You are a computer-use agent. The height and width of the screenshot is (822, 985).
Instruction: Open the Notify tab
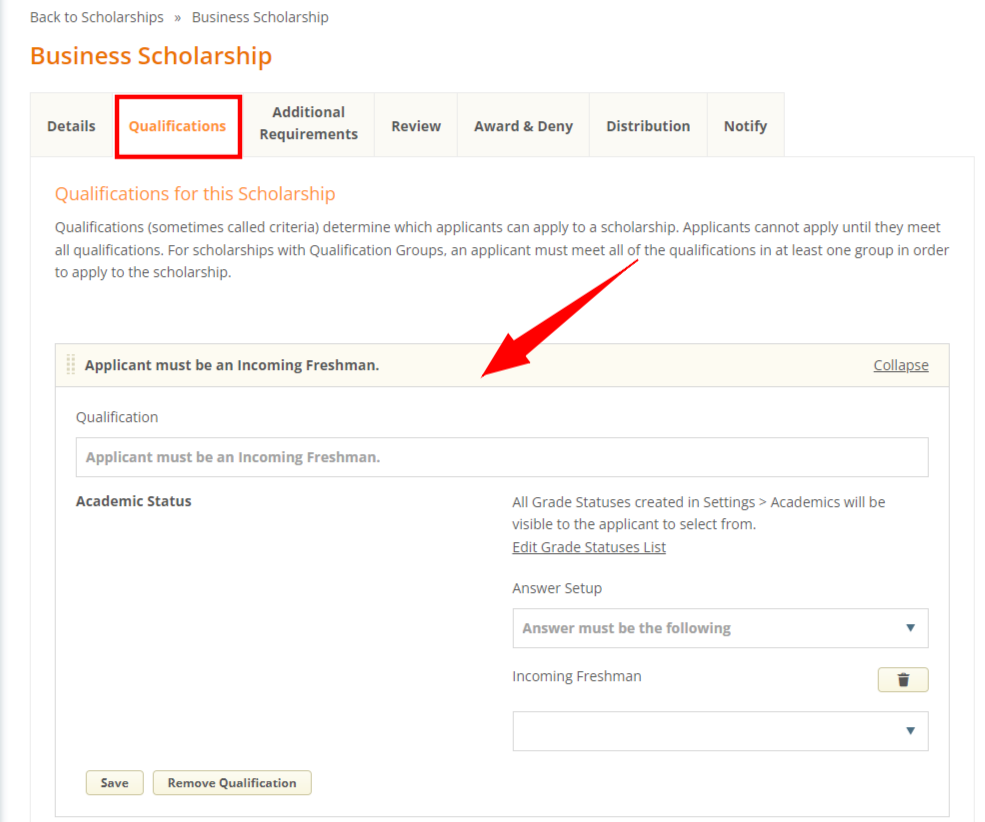tap(745, 125)
